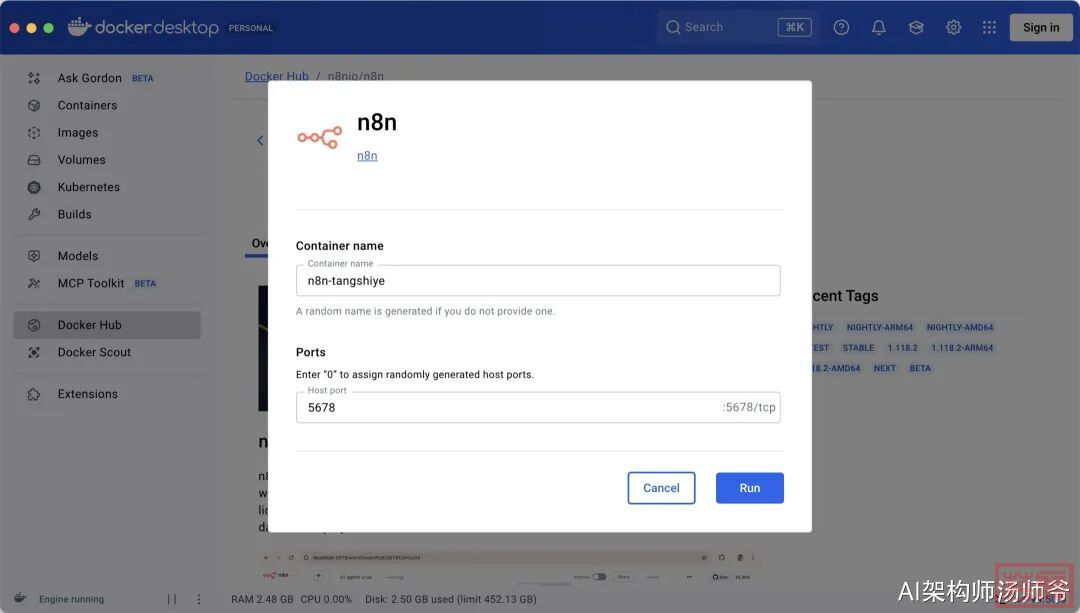The height and width of the screenshot is (613, 1080).
Task: Open Ask Gordon in sidebar
Action: (89, 78)
